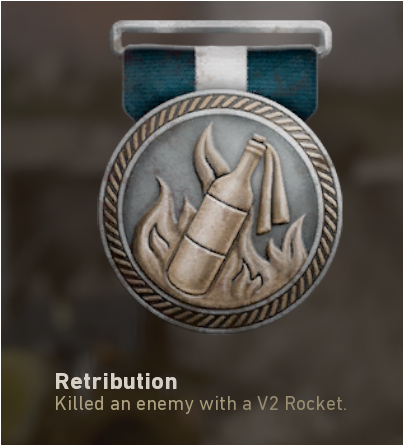Screen dimensions: 403x445
Task: Click the right teal ribbon stripe
Action: [x=282, y=78]
